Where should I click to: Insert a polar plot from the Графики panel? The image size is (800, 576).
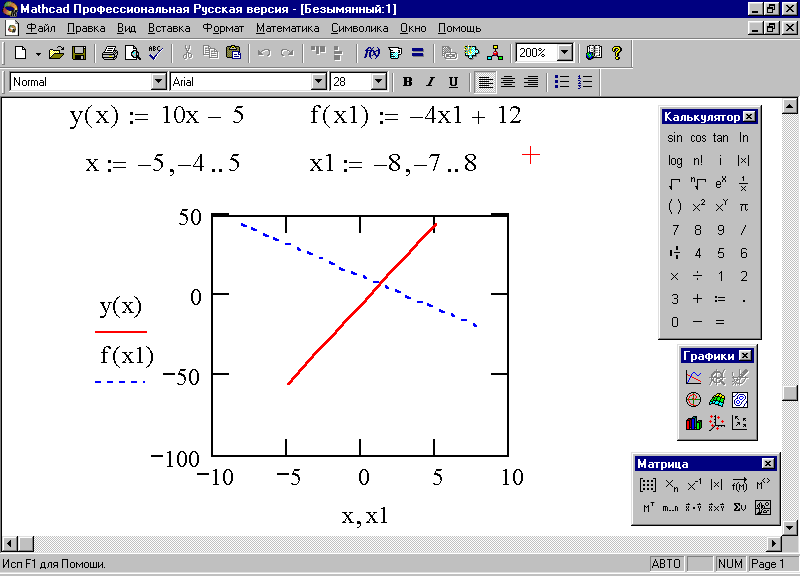(x=693, y=400)
